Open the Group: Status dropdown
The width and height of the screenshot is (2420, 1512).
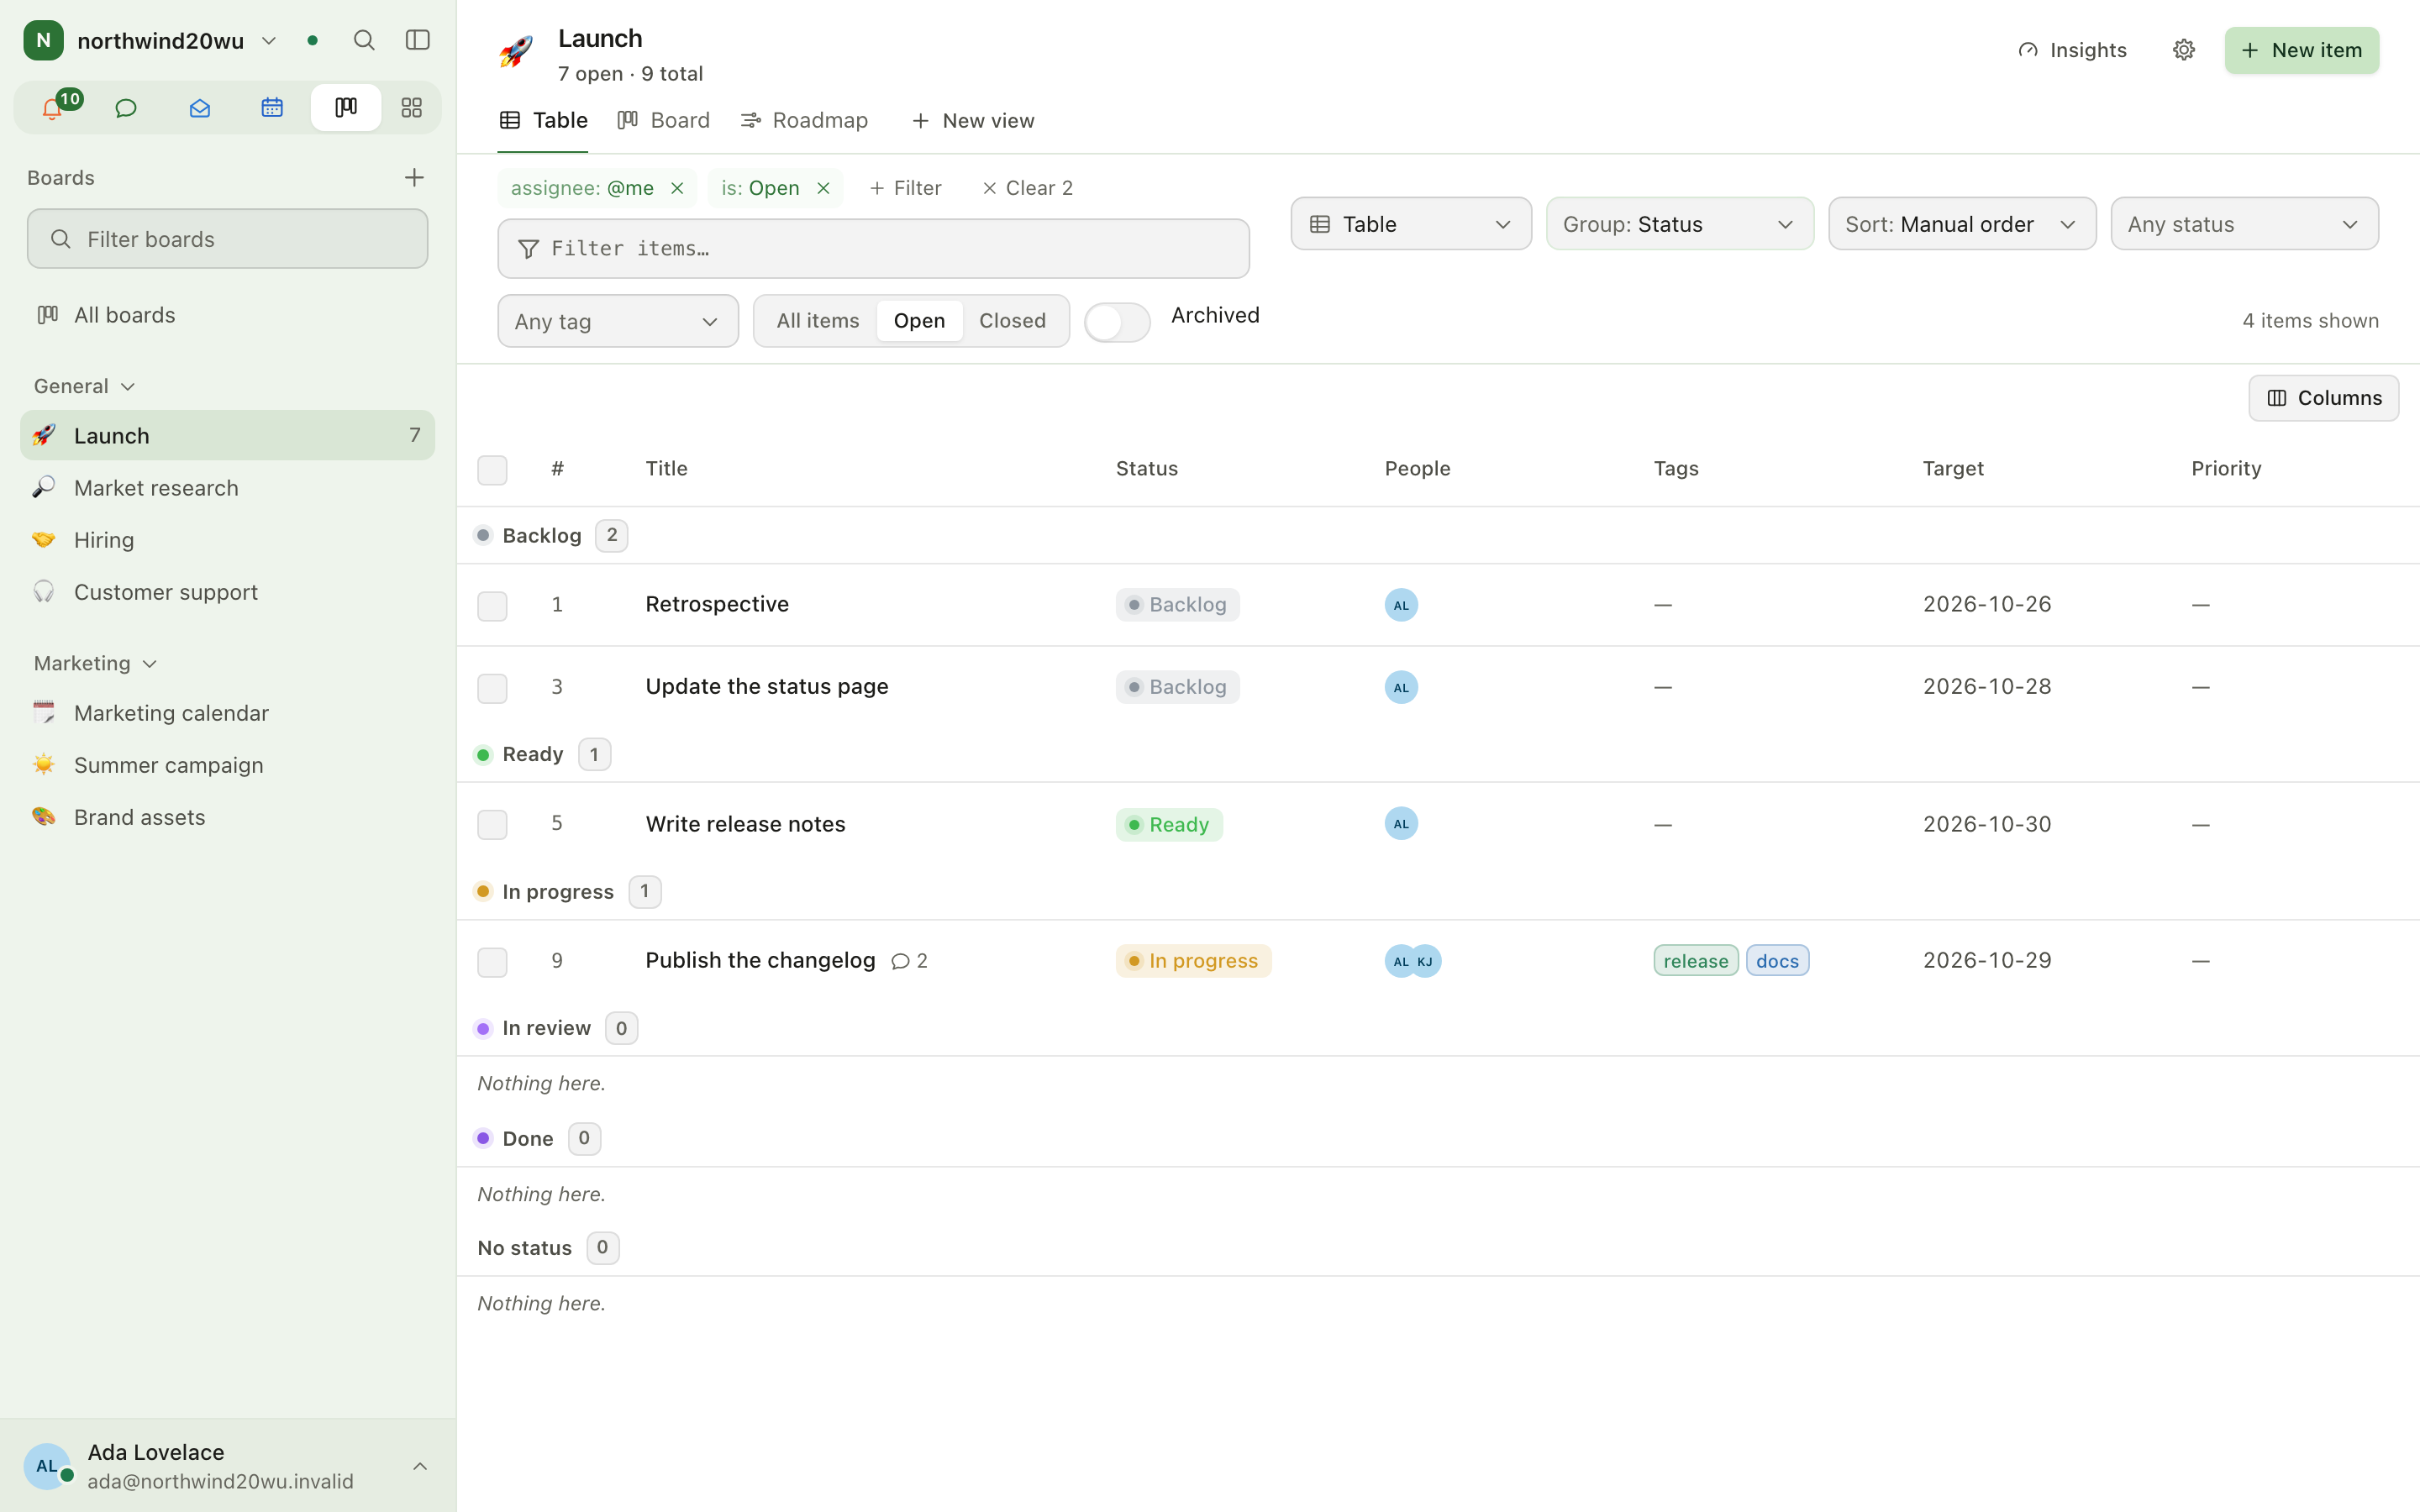(1680, 224)
